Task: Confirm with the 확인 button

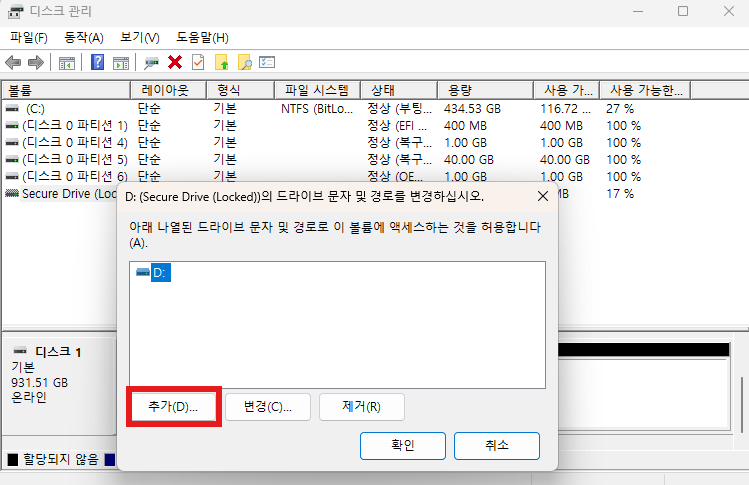Action: coord(403,445)
